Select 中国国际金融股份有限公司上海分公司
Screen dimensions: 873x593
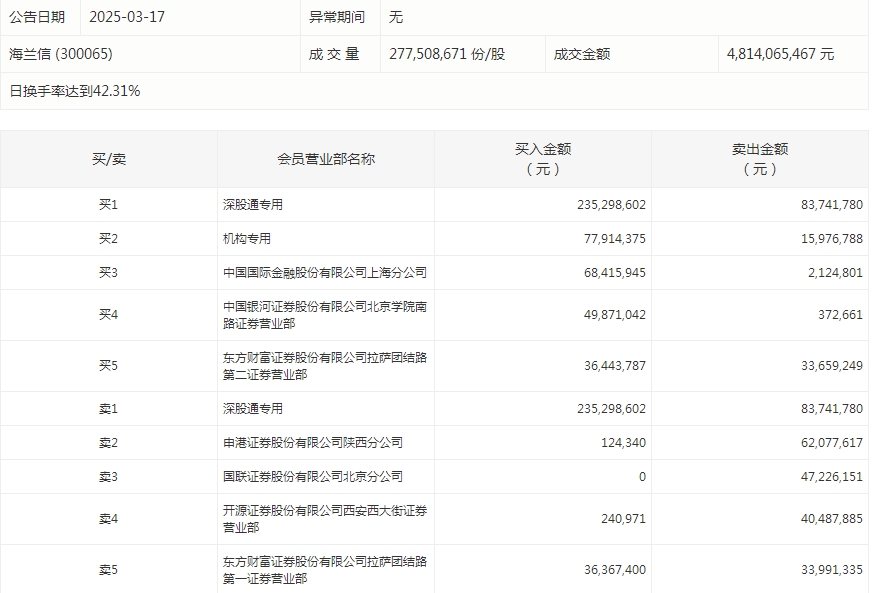point(325,272)
